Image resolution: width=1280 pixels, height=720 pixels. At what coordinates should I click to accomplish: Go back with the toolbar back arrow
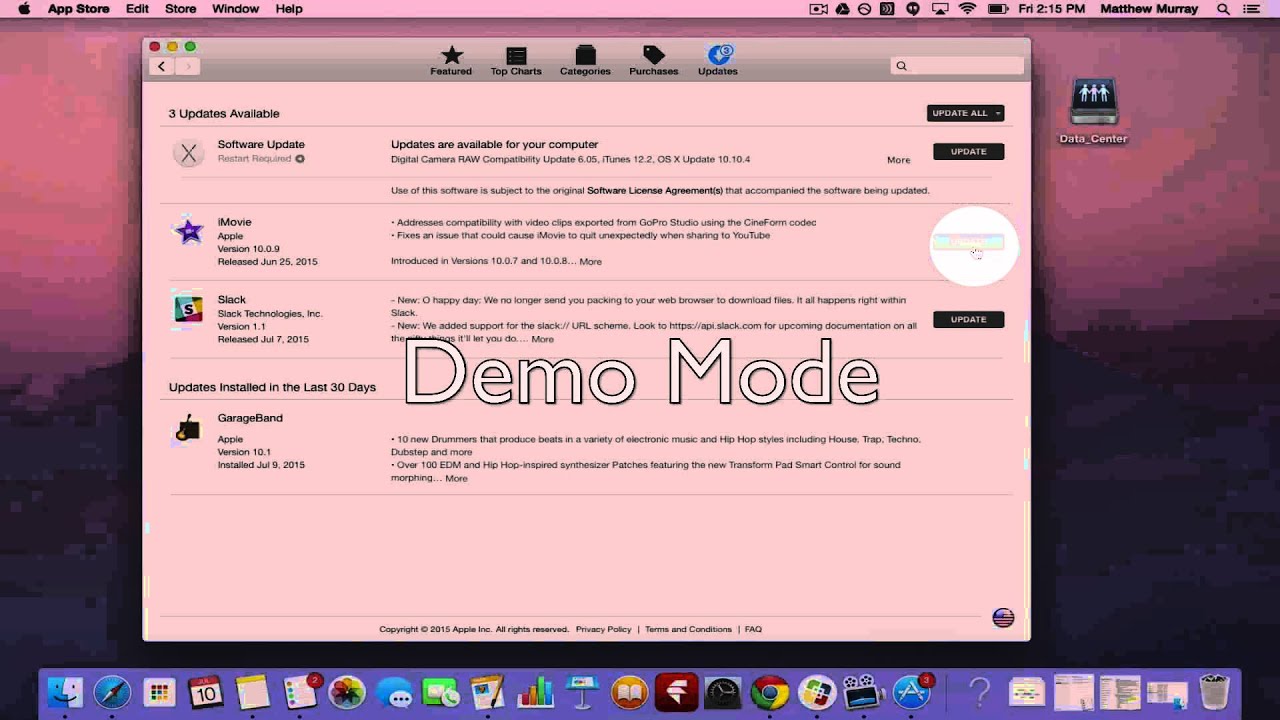tap(162, 66)
